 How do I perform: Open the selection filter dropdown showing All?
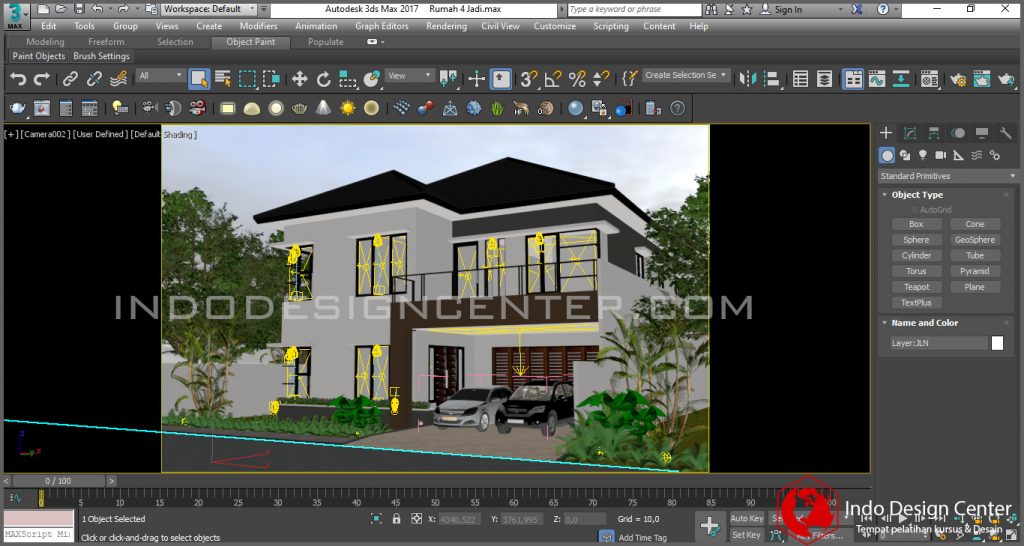(161, 76)
